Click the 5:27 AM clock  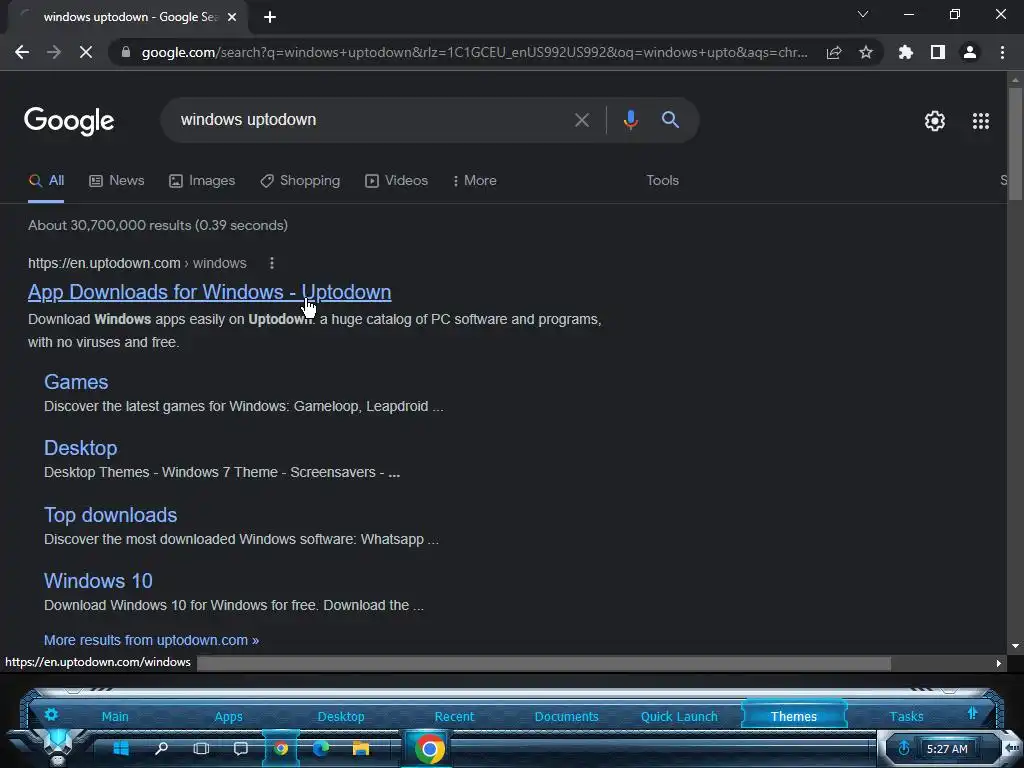(947, 749)
